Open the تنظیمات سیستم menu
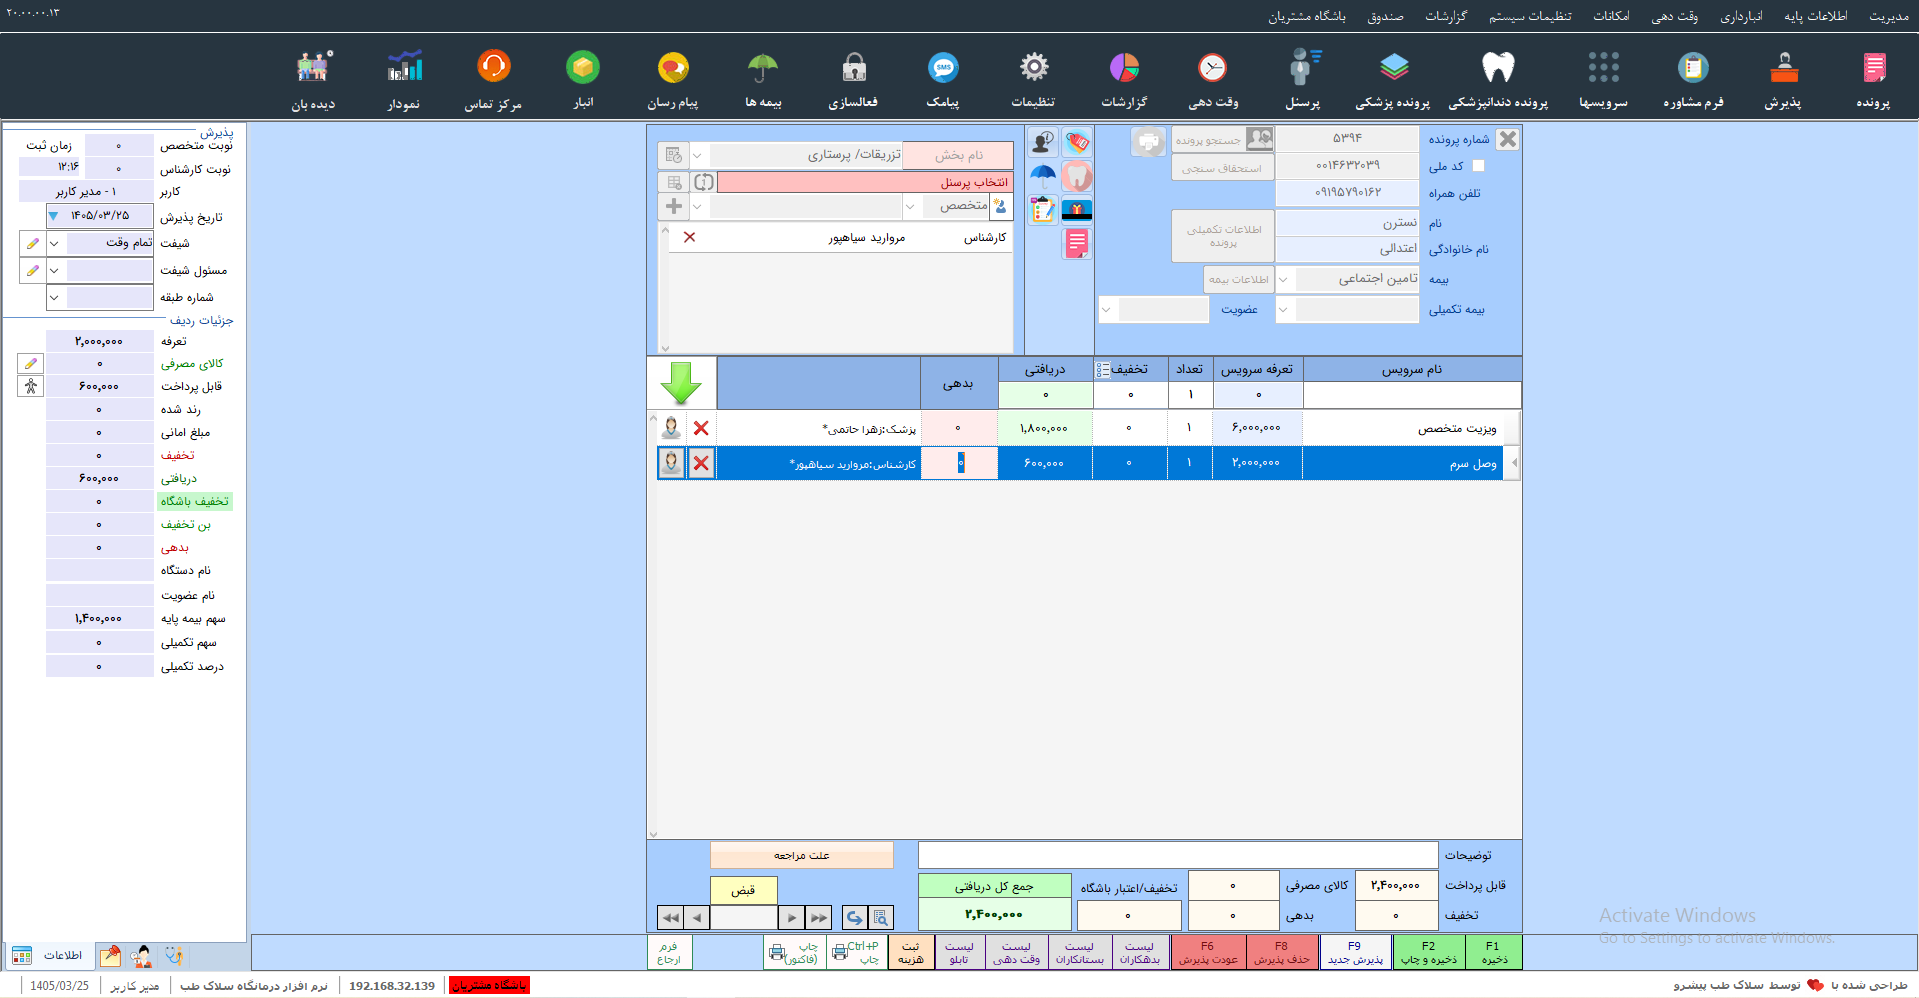1919x998 pixels. (1530, 16)
